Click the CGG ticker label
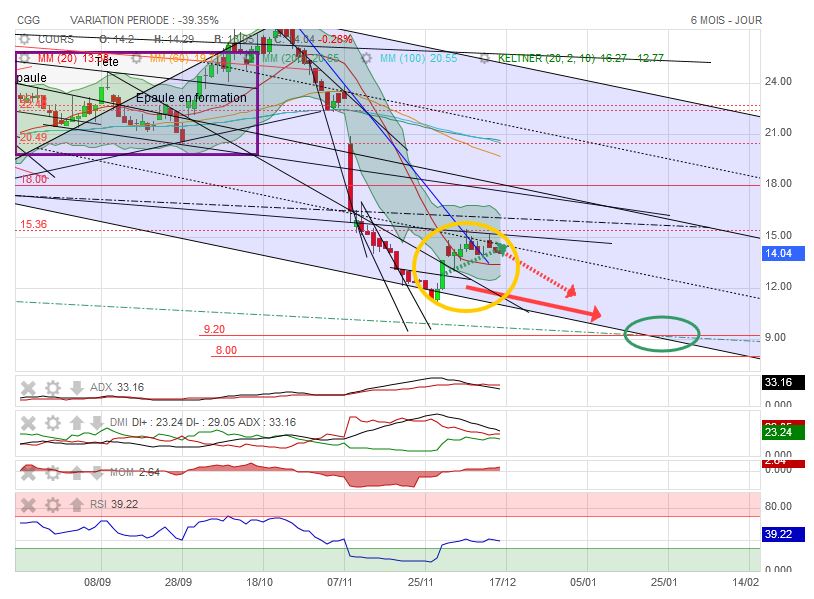 click(29, 20)
